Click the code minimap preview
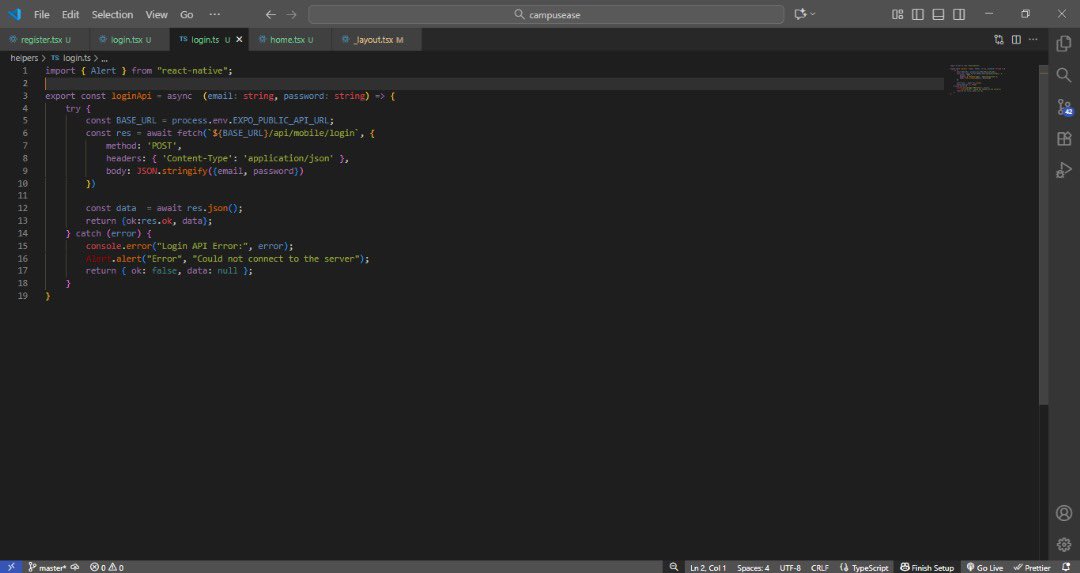Image resolution: width=1080 pixels, height=573 pixels. [x=977, y=79]
